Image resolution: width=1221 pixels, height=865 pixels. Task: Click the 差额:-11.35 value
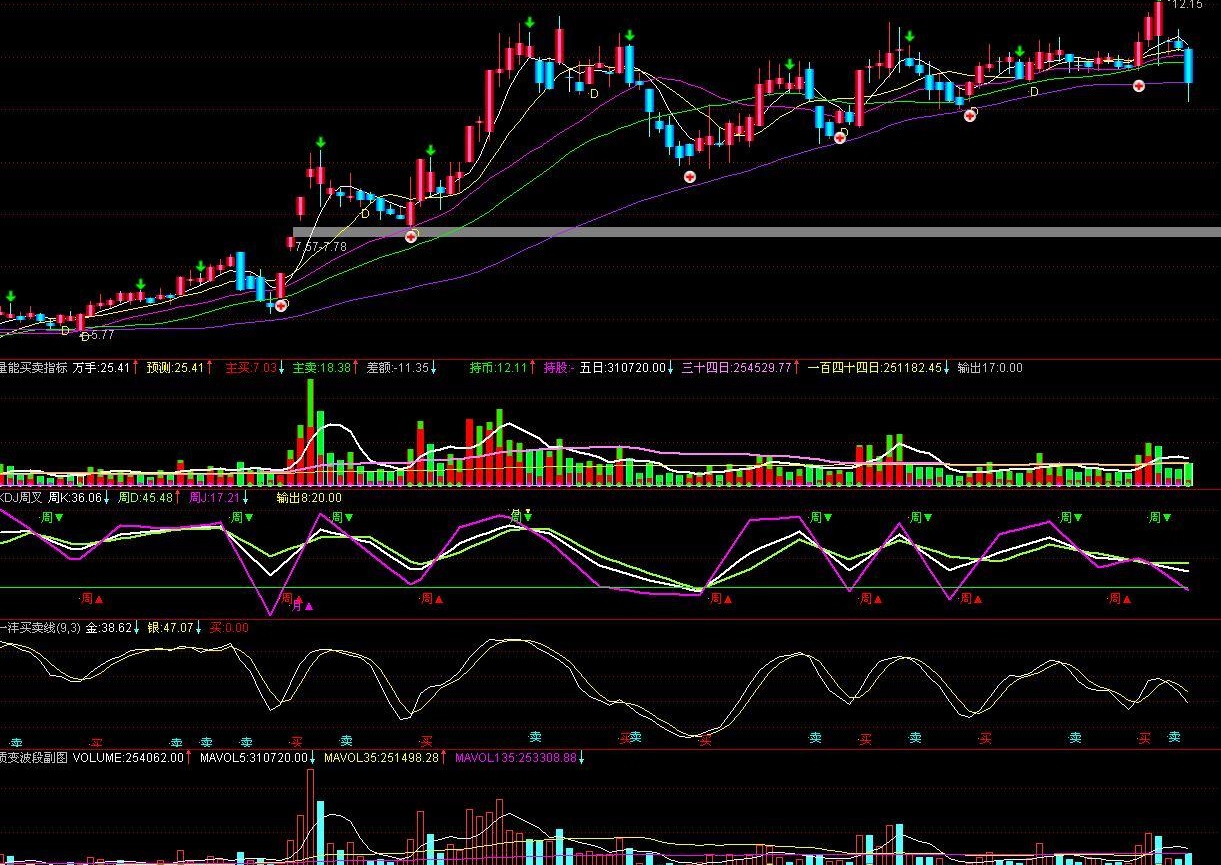tap(398, 368)
